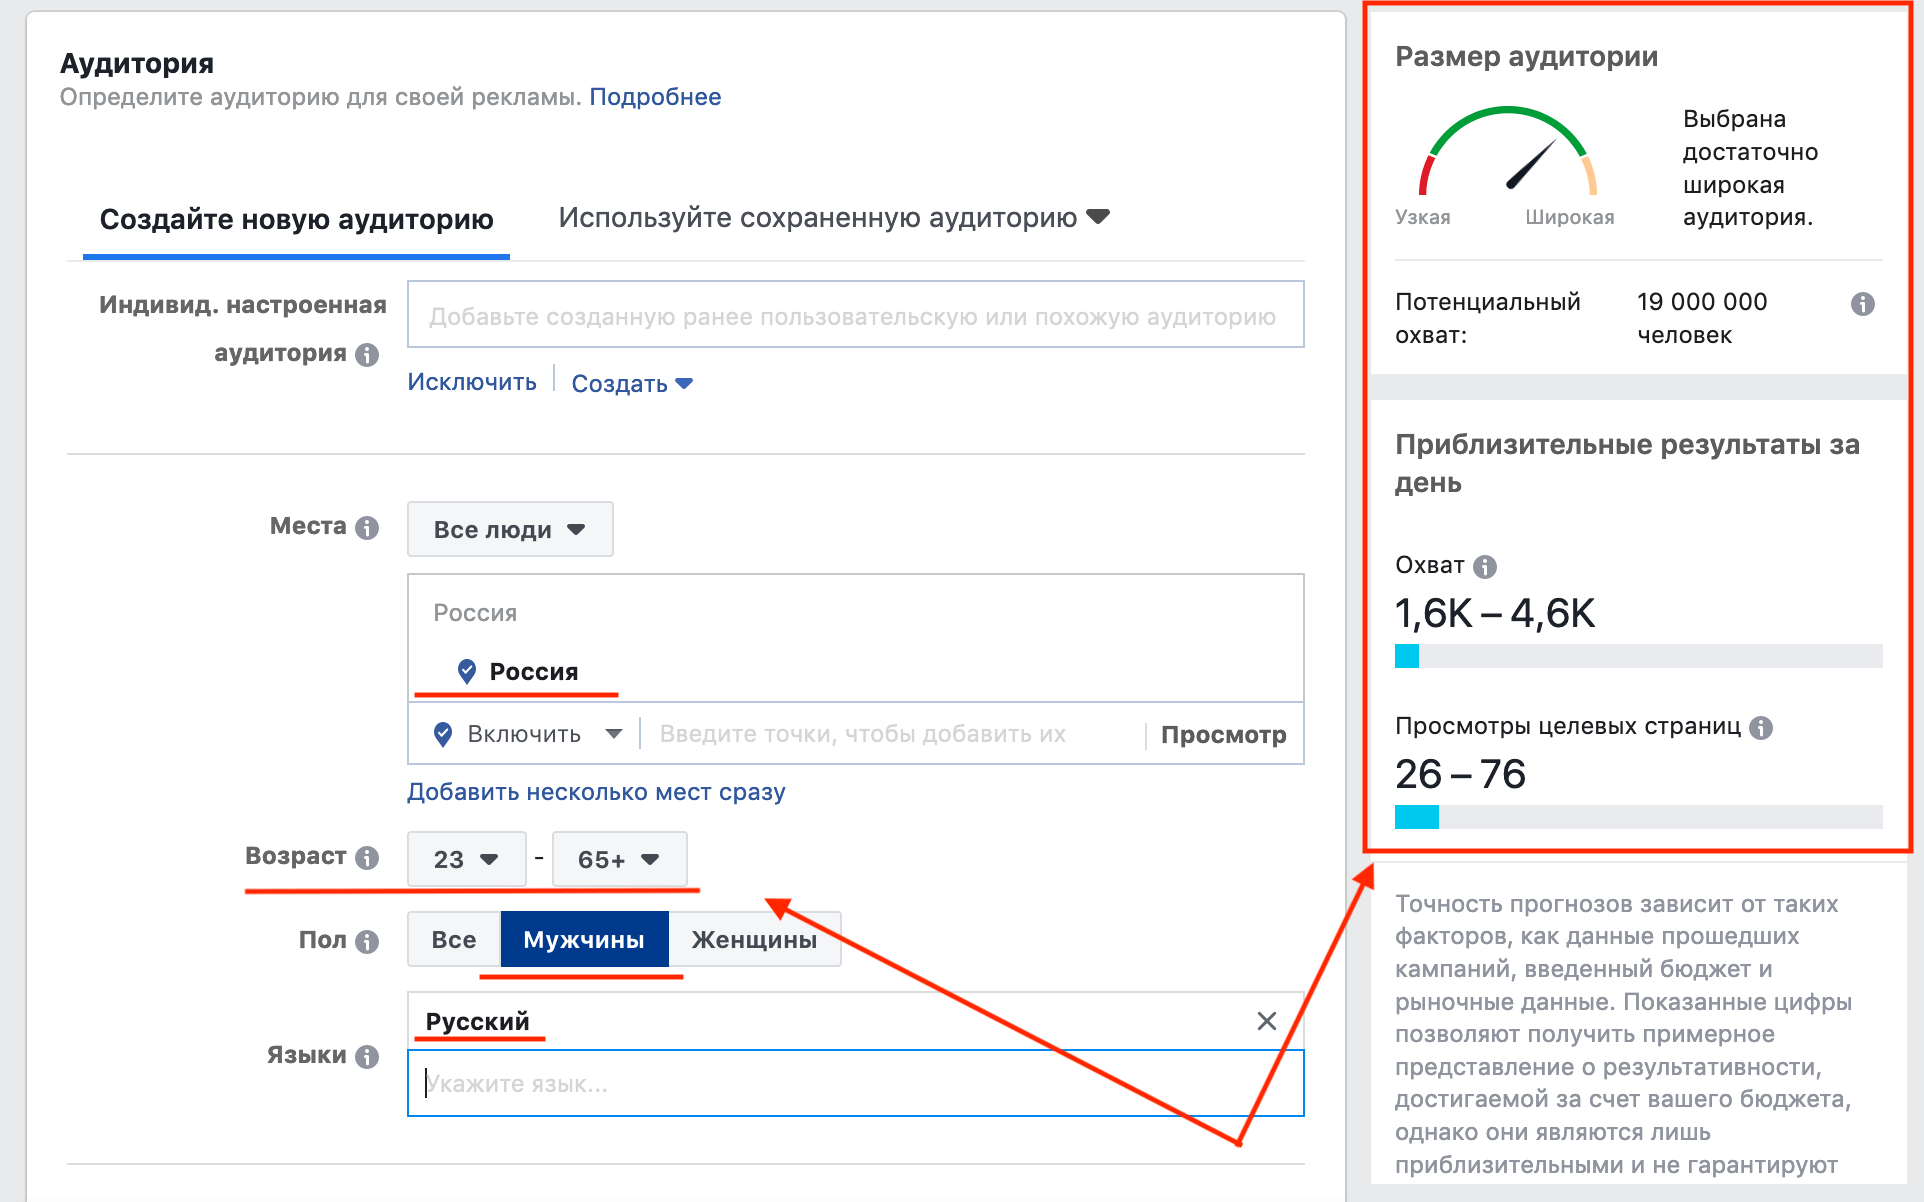Click info icon by Индивид. настроенная аудитория

pyautogui.click(x=367, y=355)
